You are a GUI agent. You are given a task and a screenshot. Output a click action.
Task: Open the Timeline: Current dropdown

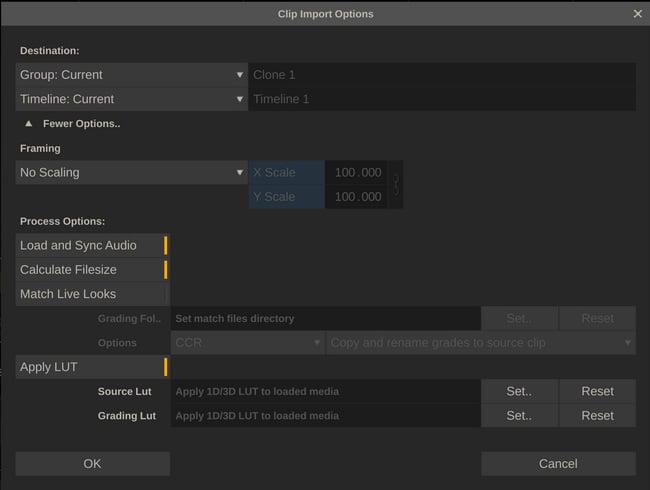pyautogui.click(x=132, y=99)
